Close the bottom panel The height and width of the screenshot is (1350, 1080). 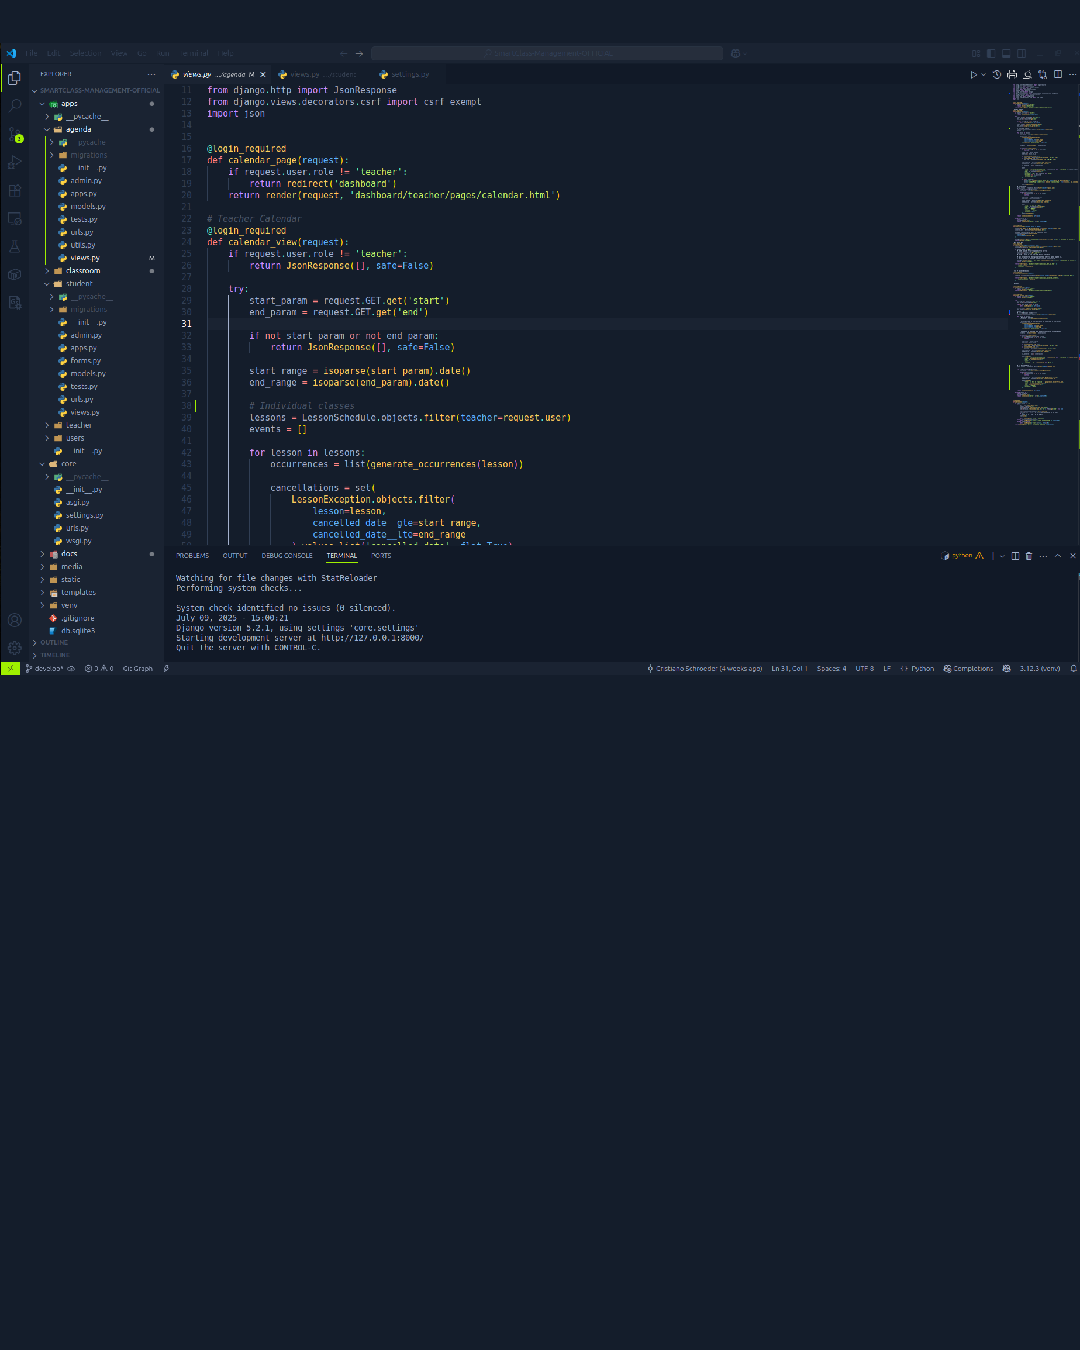coord(1073,556)
